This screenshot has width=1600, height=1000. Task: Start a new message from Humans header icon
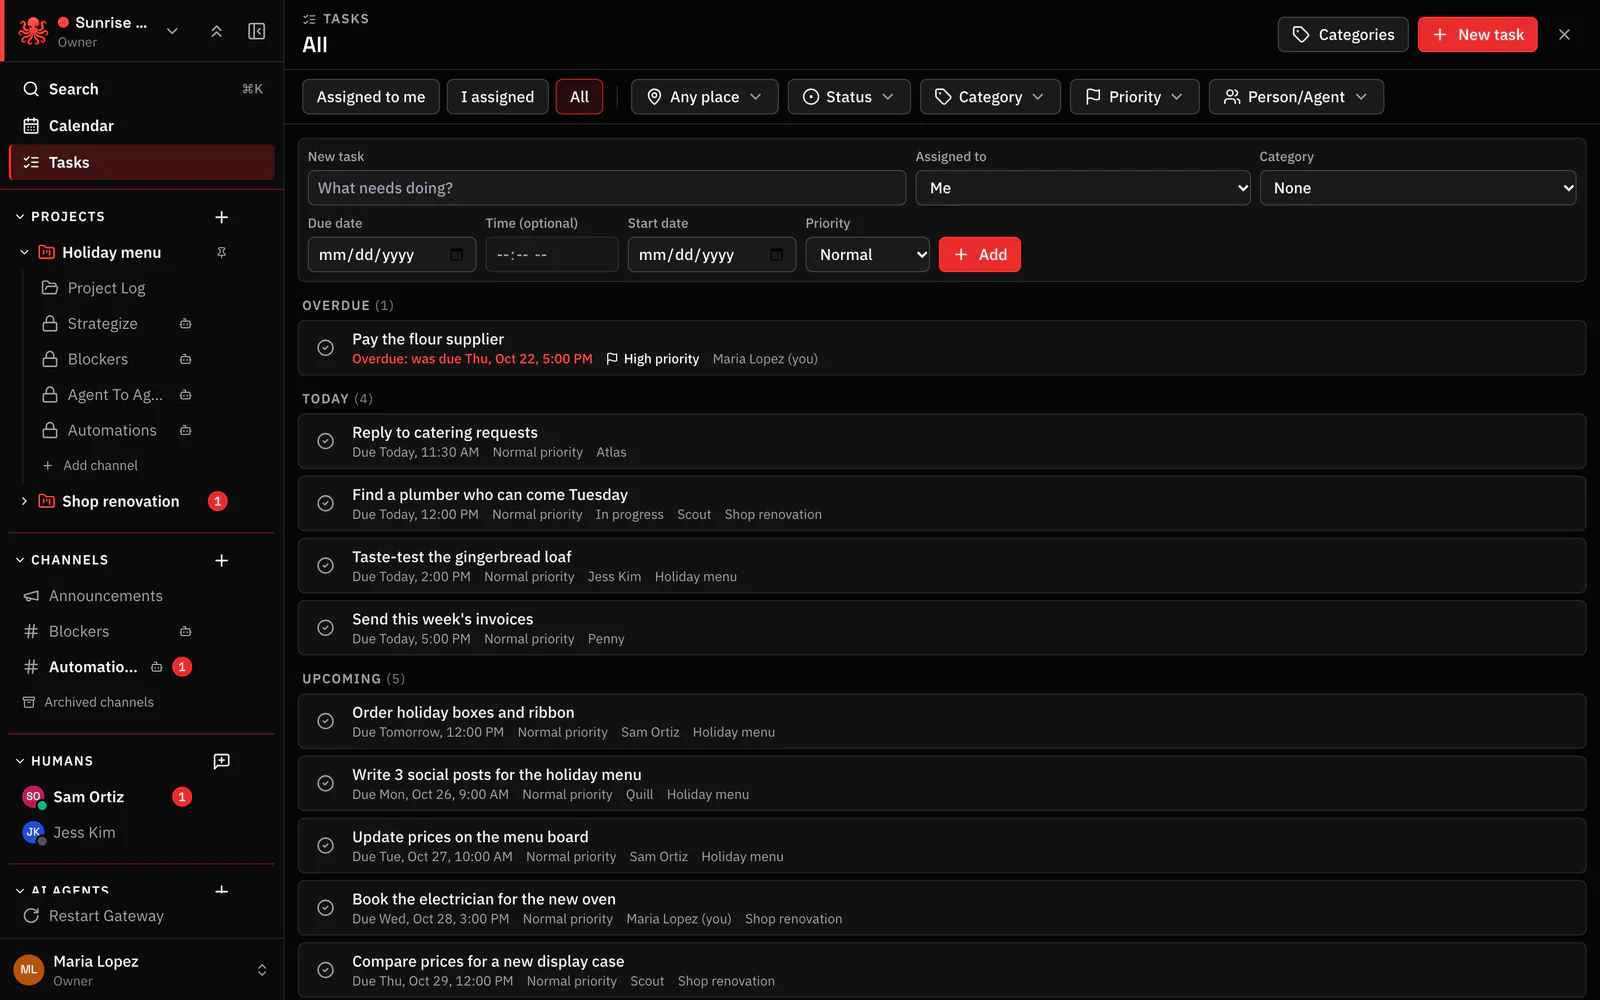[x=222, y=761]
